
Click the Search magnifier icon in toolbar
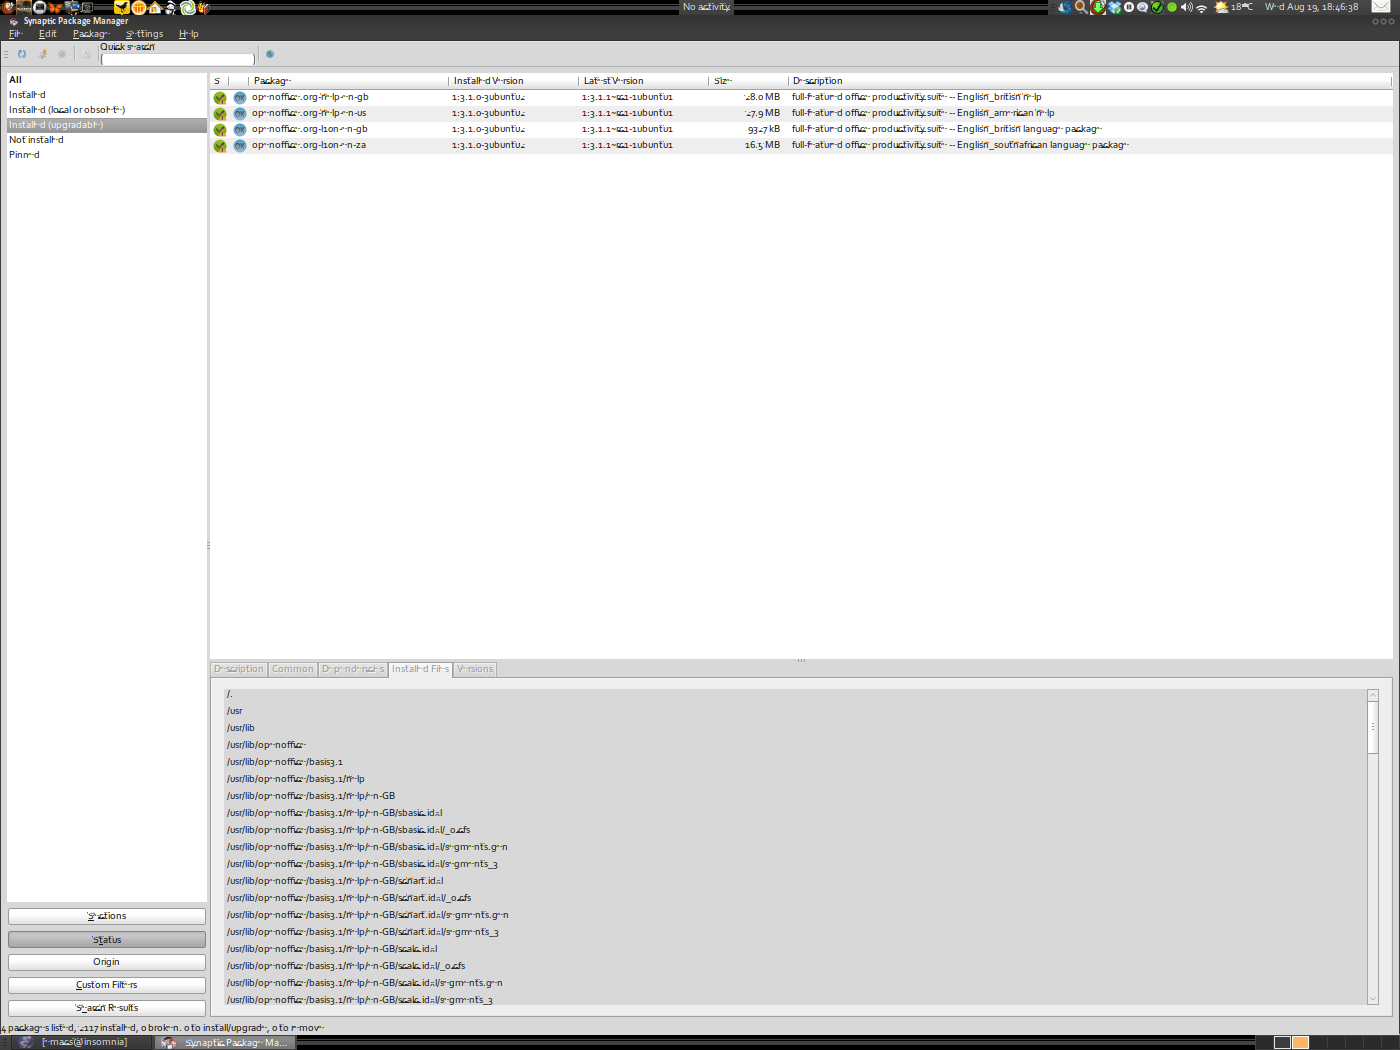click(270, 54)
